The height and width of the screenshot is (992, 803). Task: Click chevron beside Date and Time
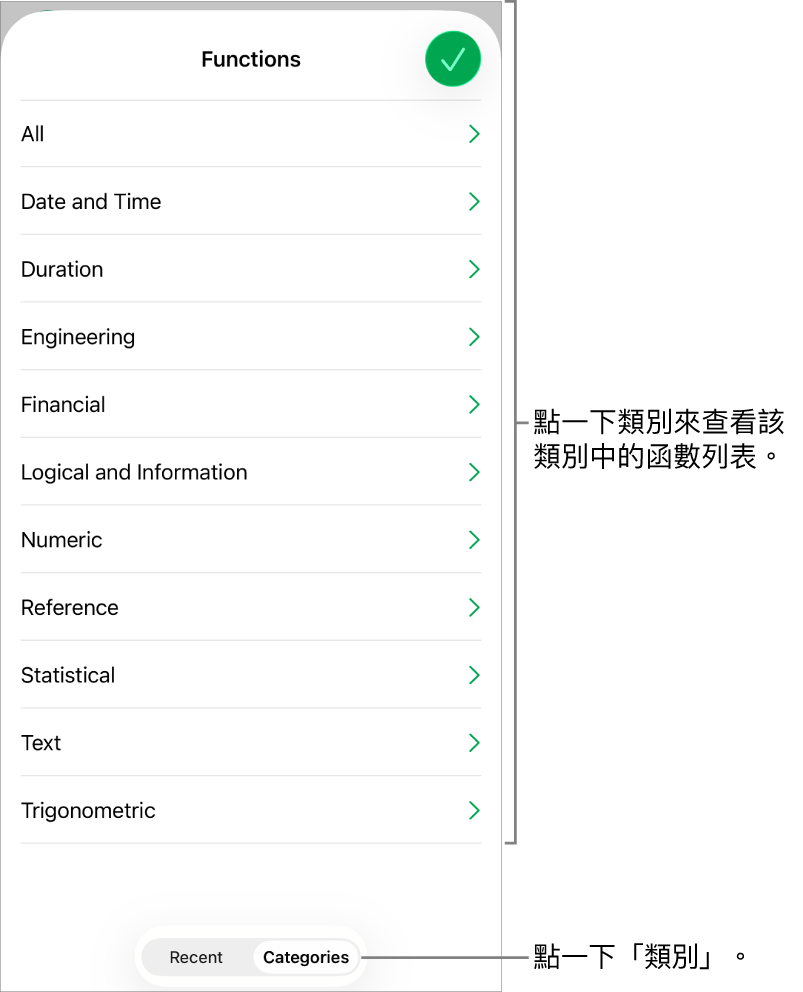click(474, 202)
